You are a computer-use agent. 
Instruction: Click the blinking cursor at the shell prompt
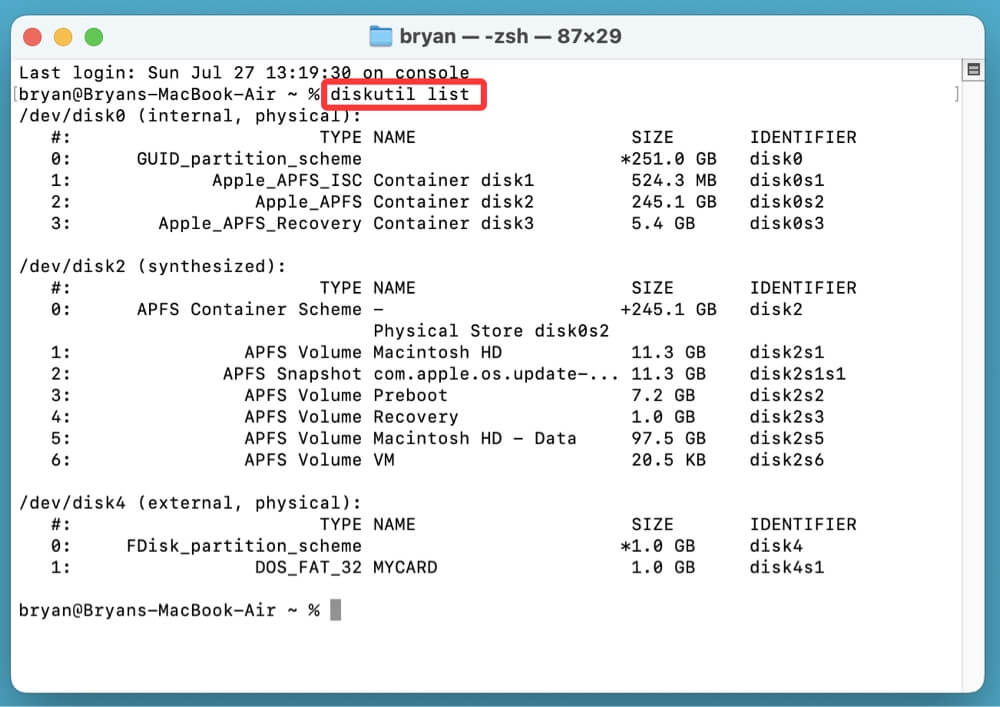tap(336, 608)
